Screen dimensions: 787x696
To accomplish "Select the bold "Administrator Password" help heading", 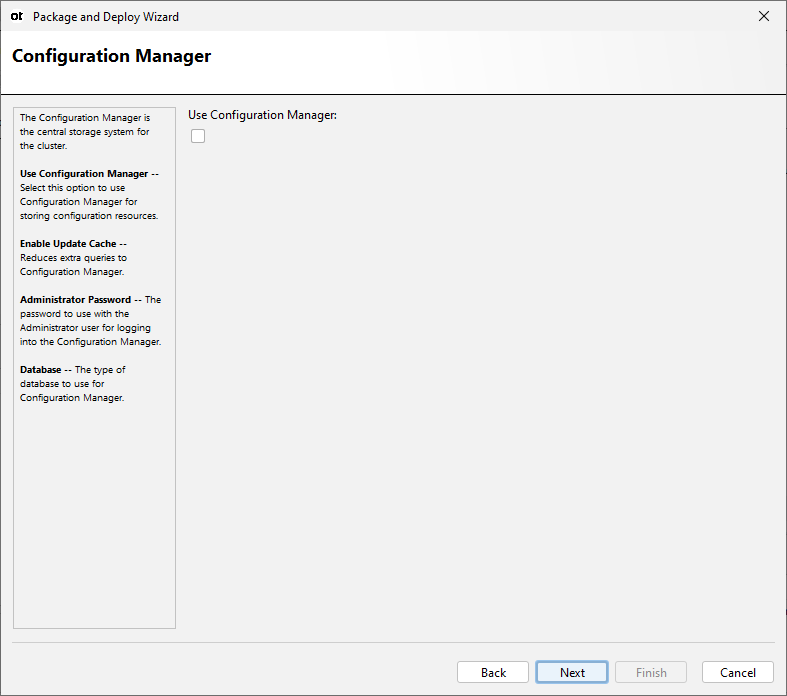I will 75,300.
